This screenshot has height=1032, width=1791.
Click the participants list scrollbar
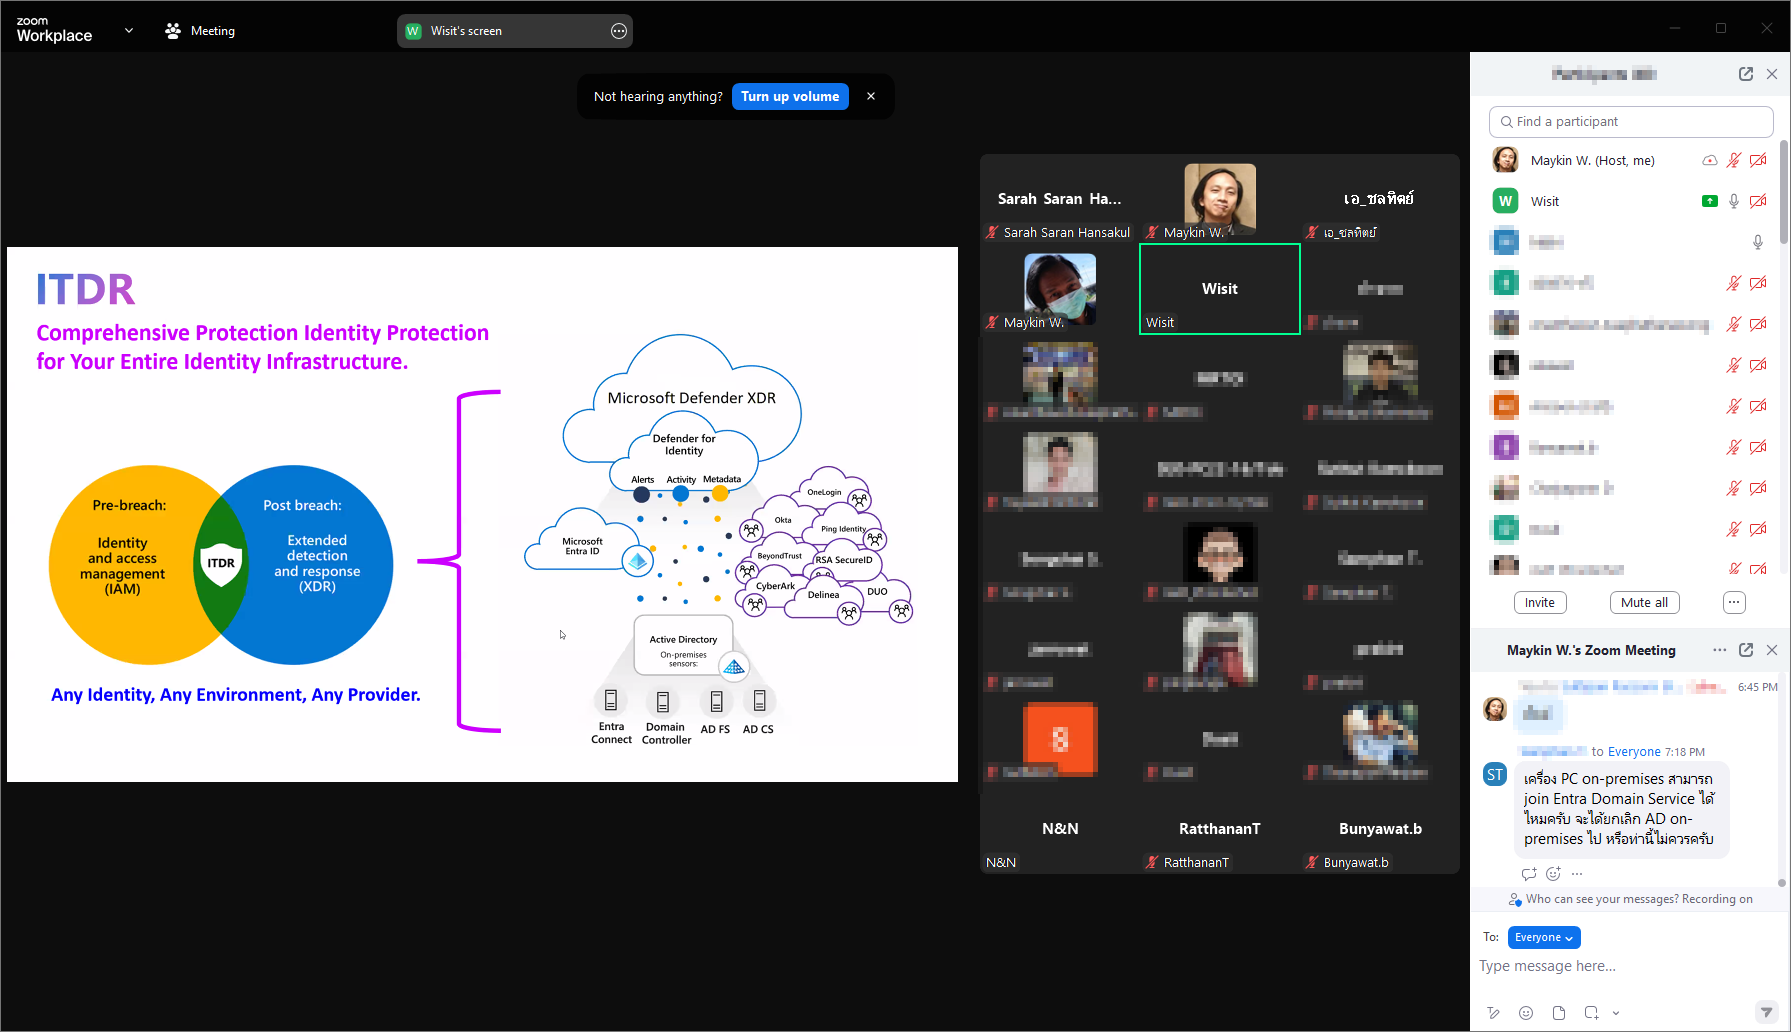(x=1784, y=193)
